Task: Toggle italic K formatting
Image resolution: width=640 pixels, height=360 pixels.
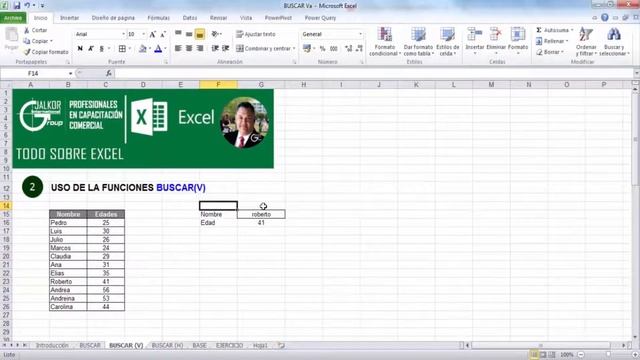Action: tap(91, 49)
